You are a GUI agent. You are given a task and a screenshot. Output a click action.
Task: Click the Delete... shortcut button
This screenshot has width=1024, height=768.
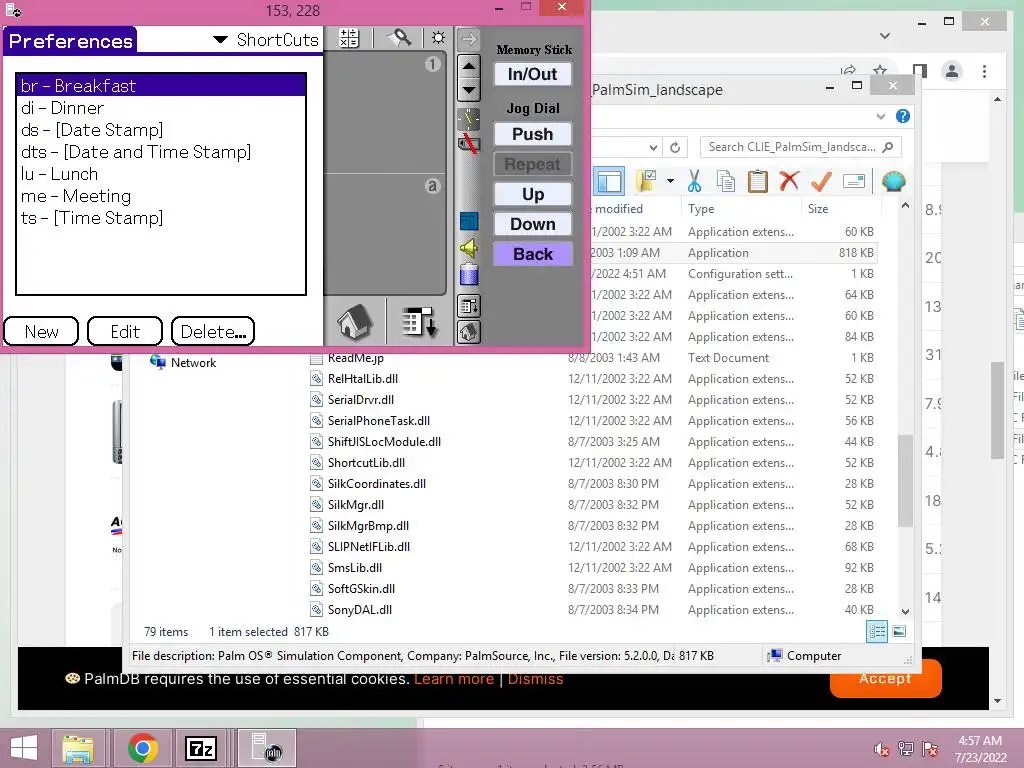tap(213, 331)
